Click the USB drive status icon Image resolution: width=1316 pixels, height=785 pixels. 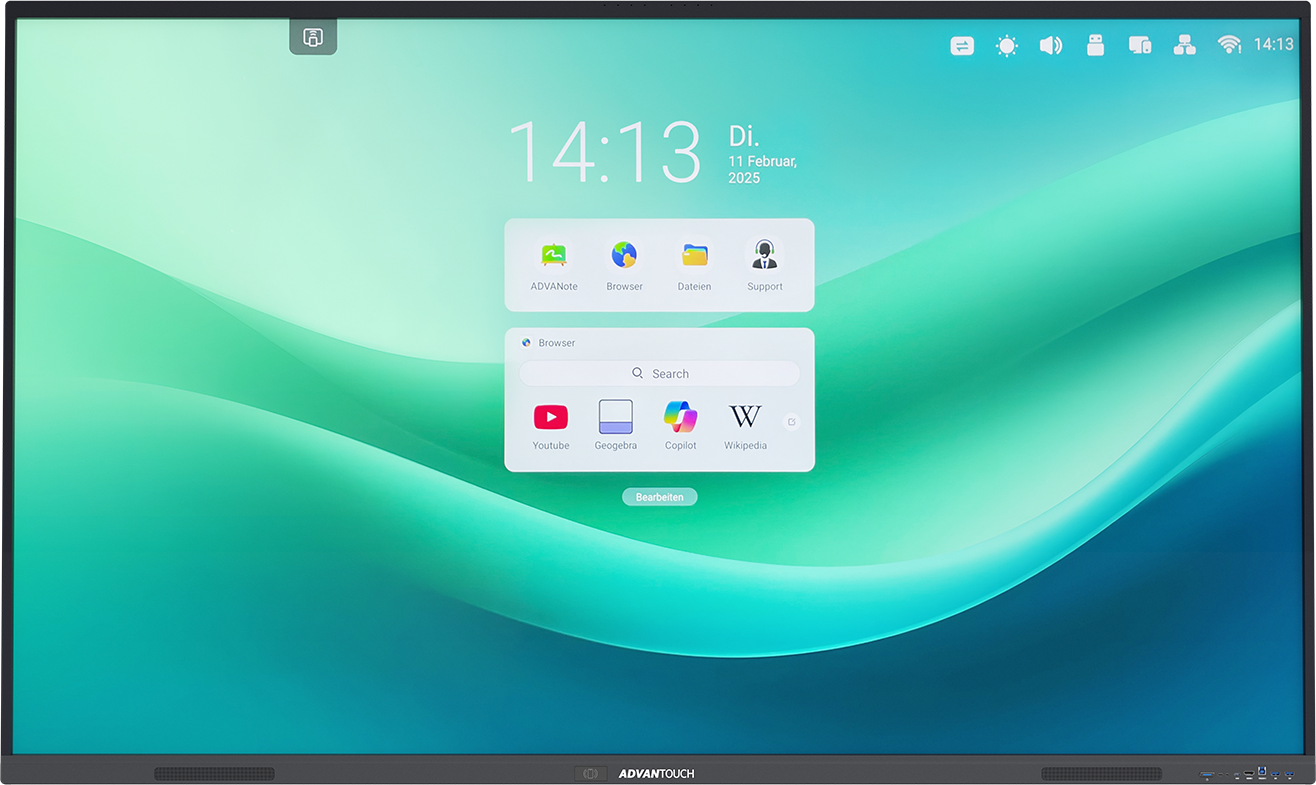click(1095, 45)
